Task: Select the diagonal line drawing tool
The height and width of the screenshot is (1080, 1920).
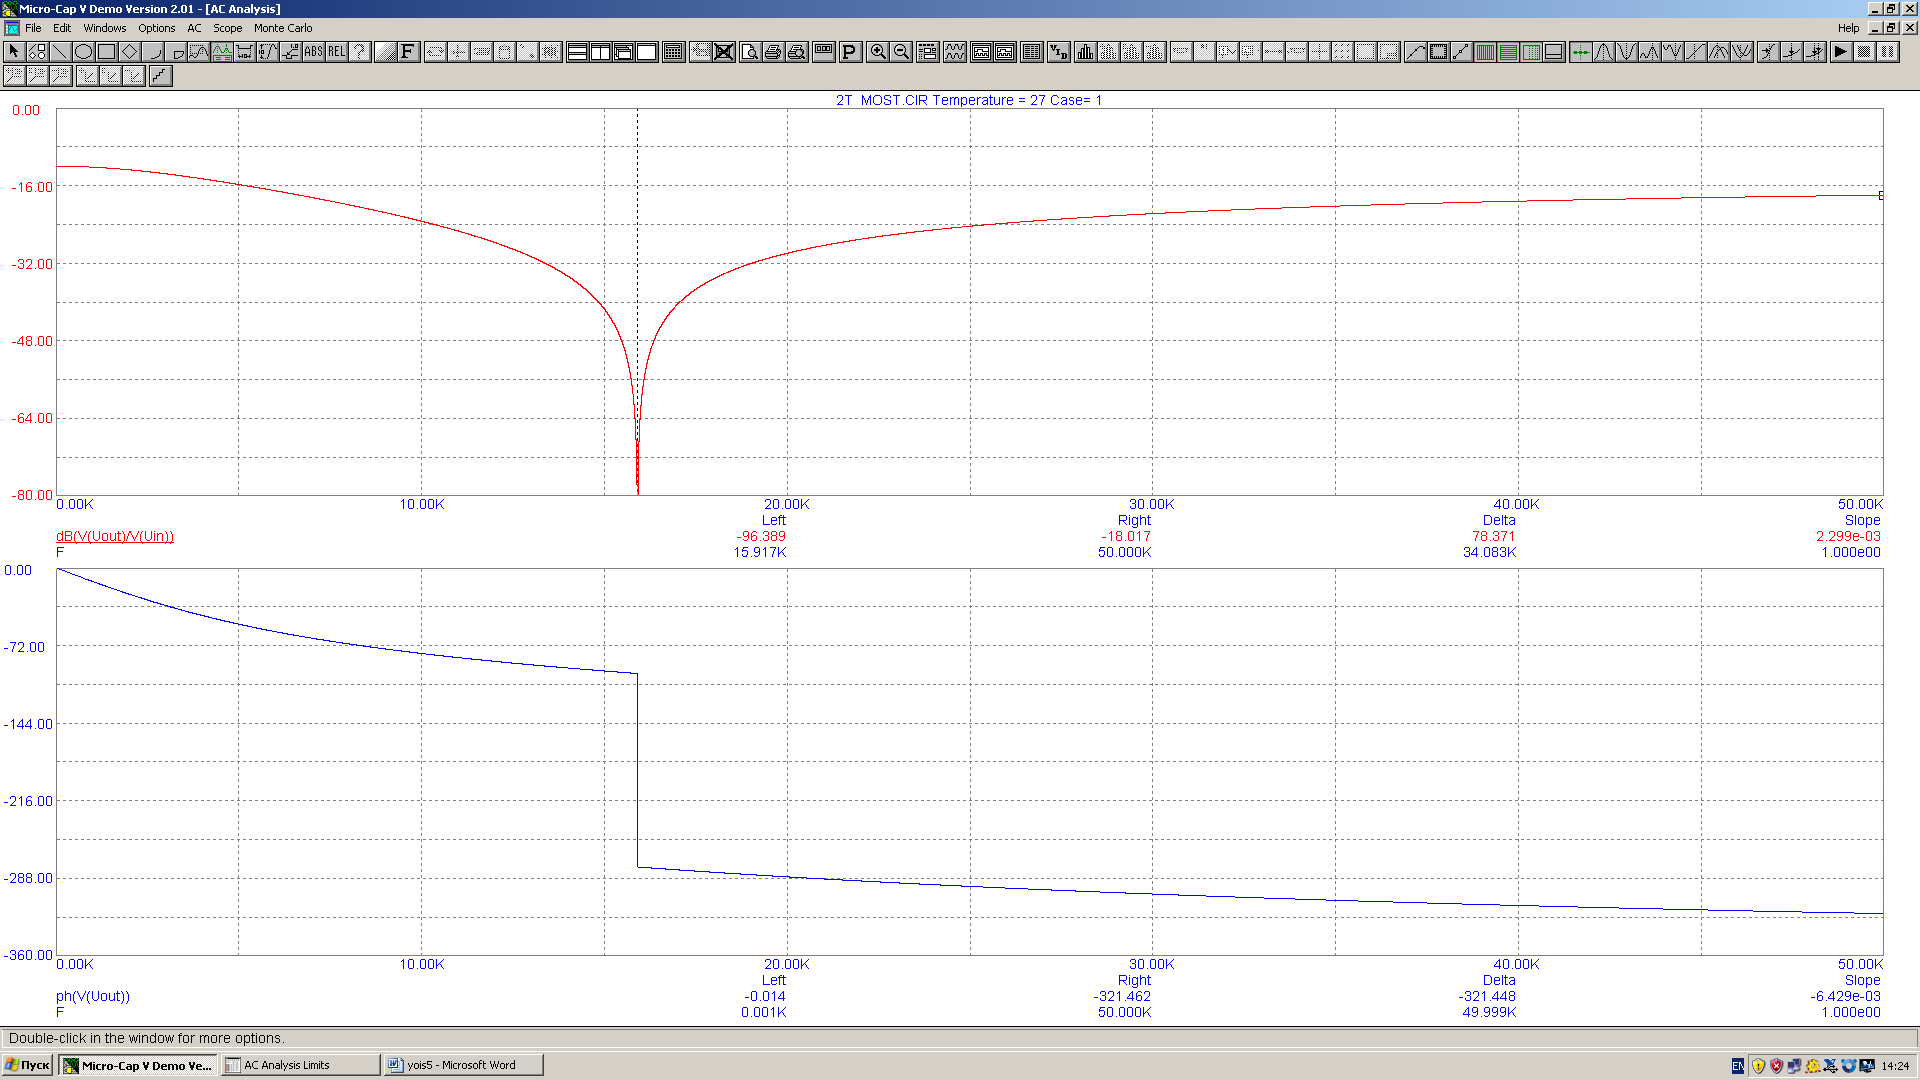Action: coord(60,52)
